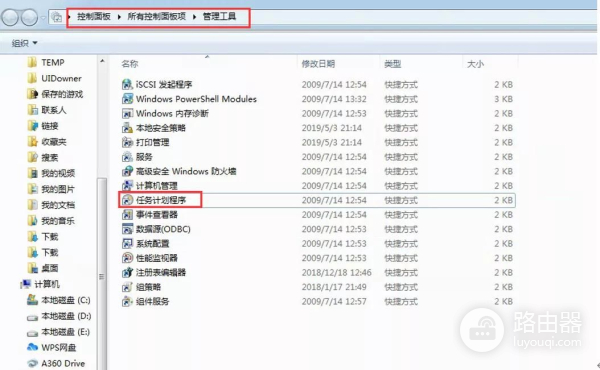Select the 数据源(ODBC) icon
This screenshot has height=370, width=600.
pyautogui.click(x=127, y=229)
